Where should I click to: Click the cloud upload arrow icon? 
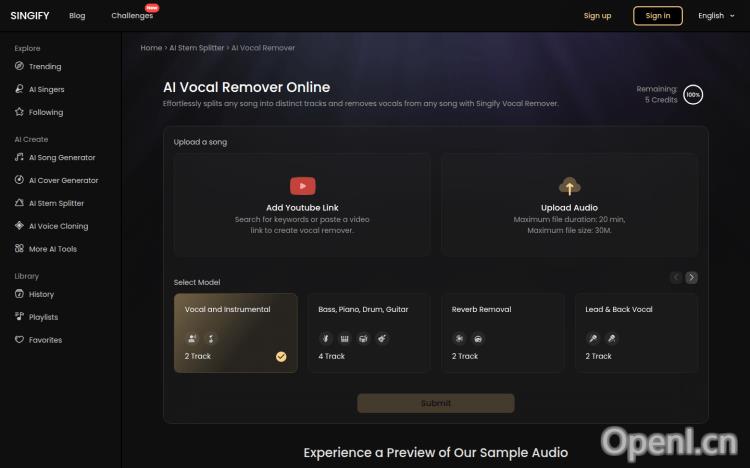point(569,186)
